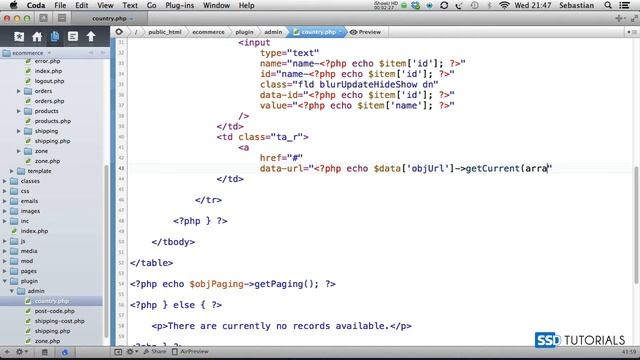
Task: Place cursor on line 43 data-url code
Action: [405, 169]
